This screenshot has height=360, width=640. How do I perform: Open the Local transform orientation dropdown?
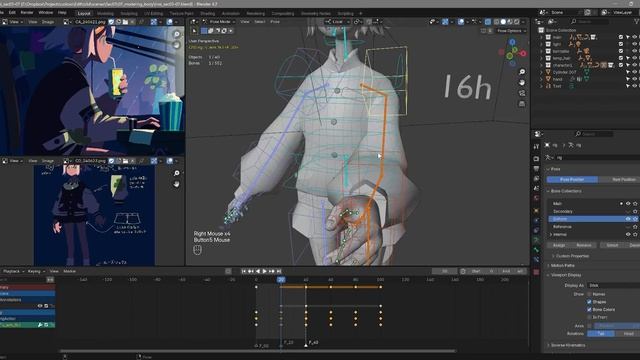point(337,22)
